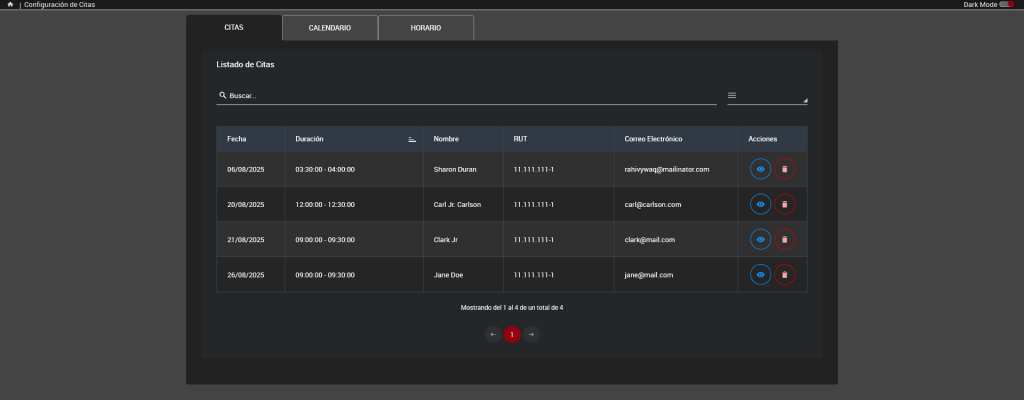
Task: Go to next page arrow
Action: point(531,334)
